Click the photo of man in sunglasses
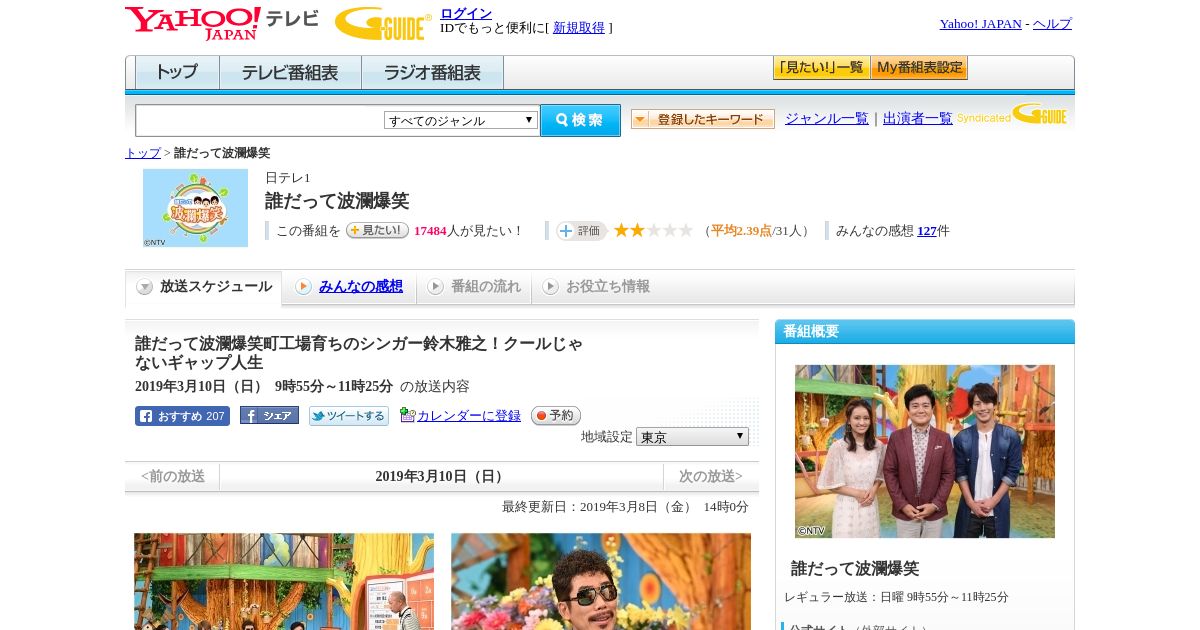Viewport: 1200px width, 630px height. [x=601, y=581]
